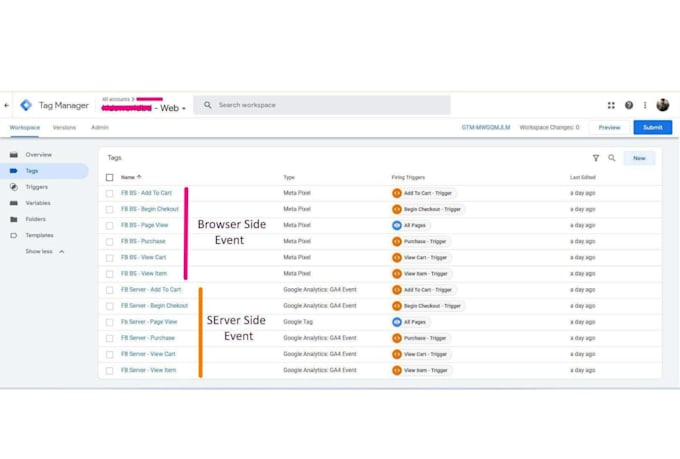The height and width of the screenshot is (459, 680).
Task: Click into the Search workspace field
Action: [322, 105]
